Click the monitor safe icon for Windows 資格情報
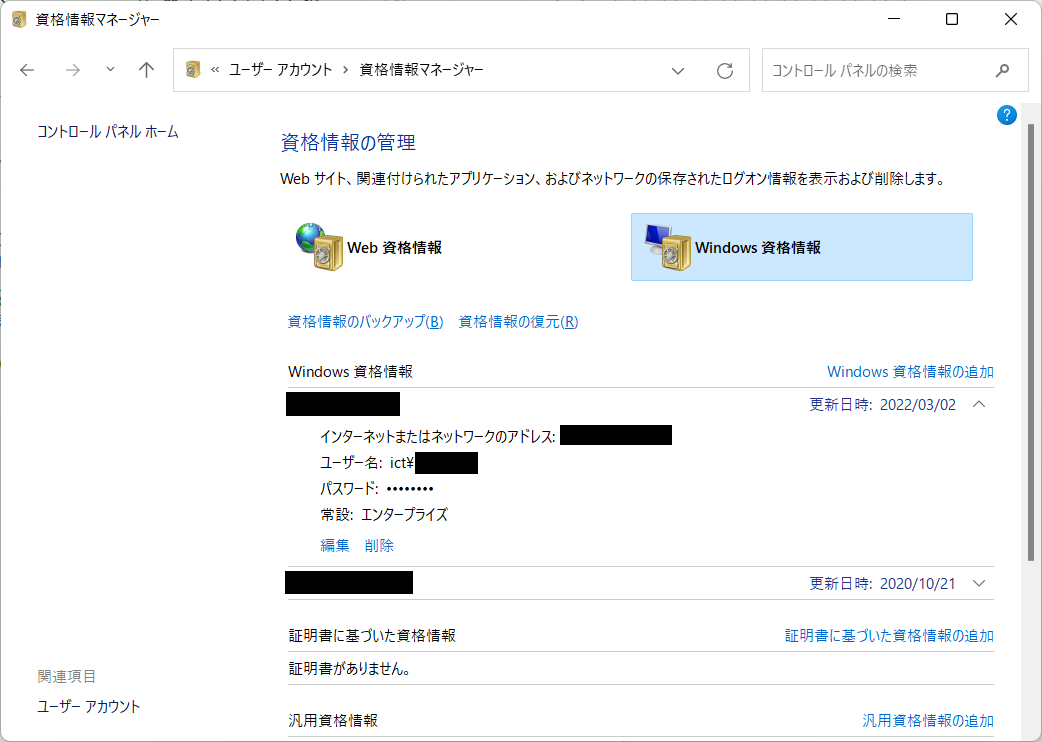The image size is (1042, 742). coord(667,247)
